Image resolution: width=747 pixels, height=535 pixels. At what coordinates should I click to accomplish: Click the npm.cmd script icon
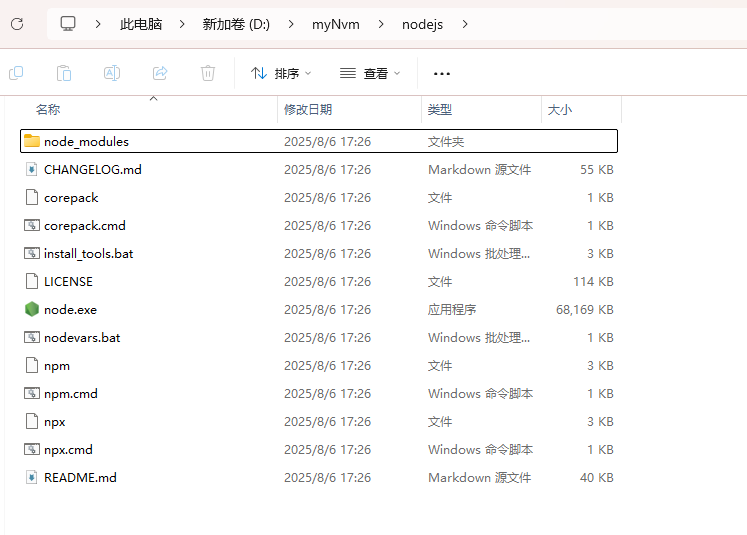tap(31, 393)
